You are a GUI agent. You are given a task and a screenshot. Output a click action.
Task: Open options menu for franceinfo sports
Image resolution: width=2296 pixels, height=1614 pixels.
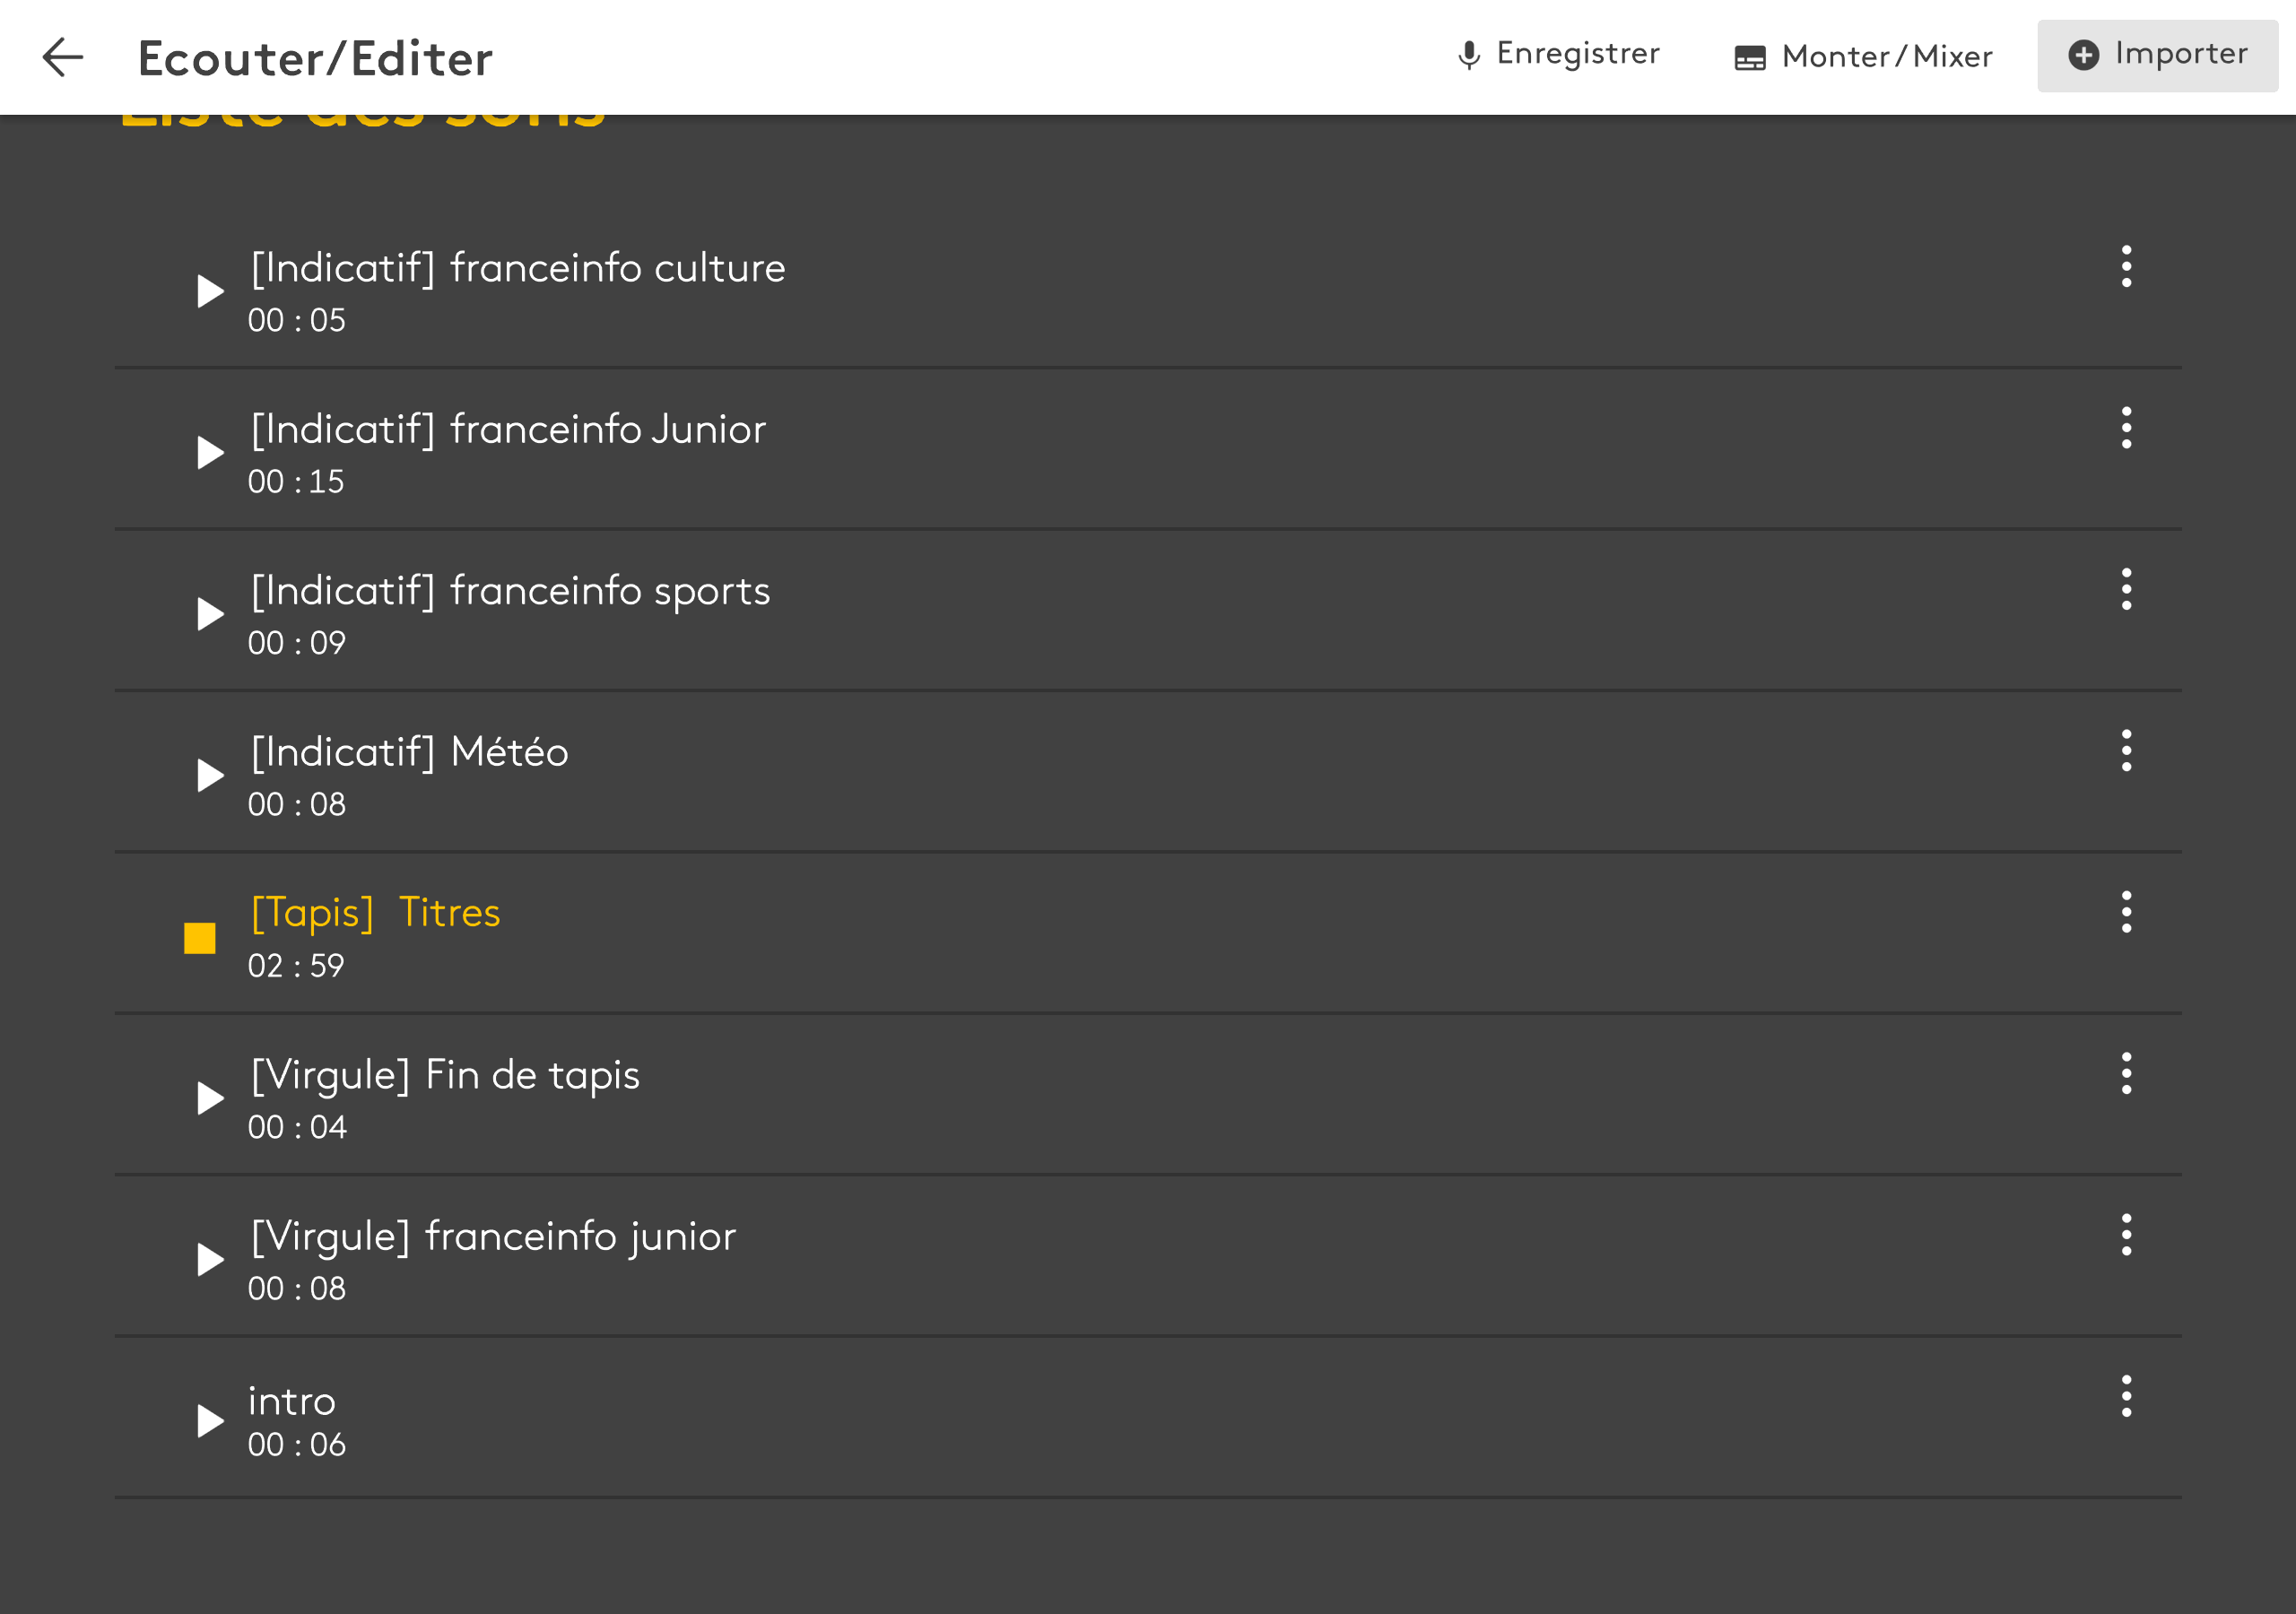[2126, 589]
